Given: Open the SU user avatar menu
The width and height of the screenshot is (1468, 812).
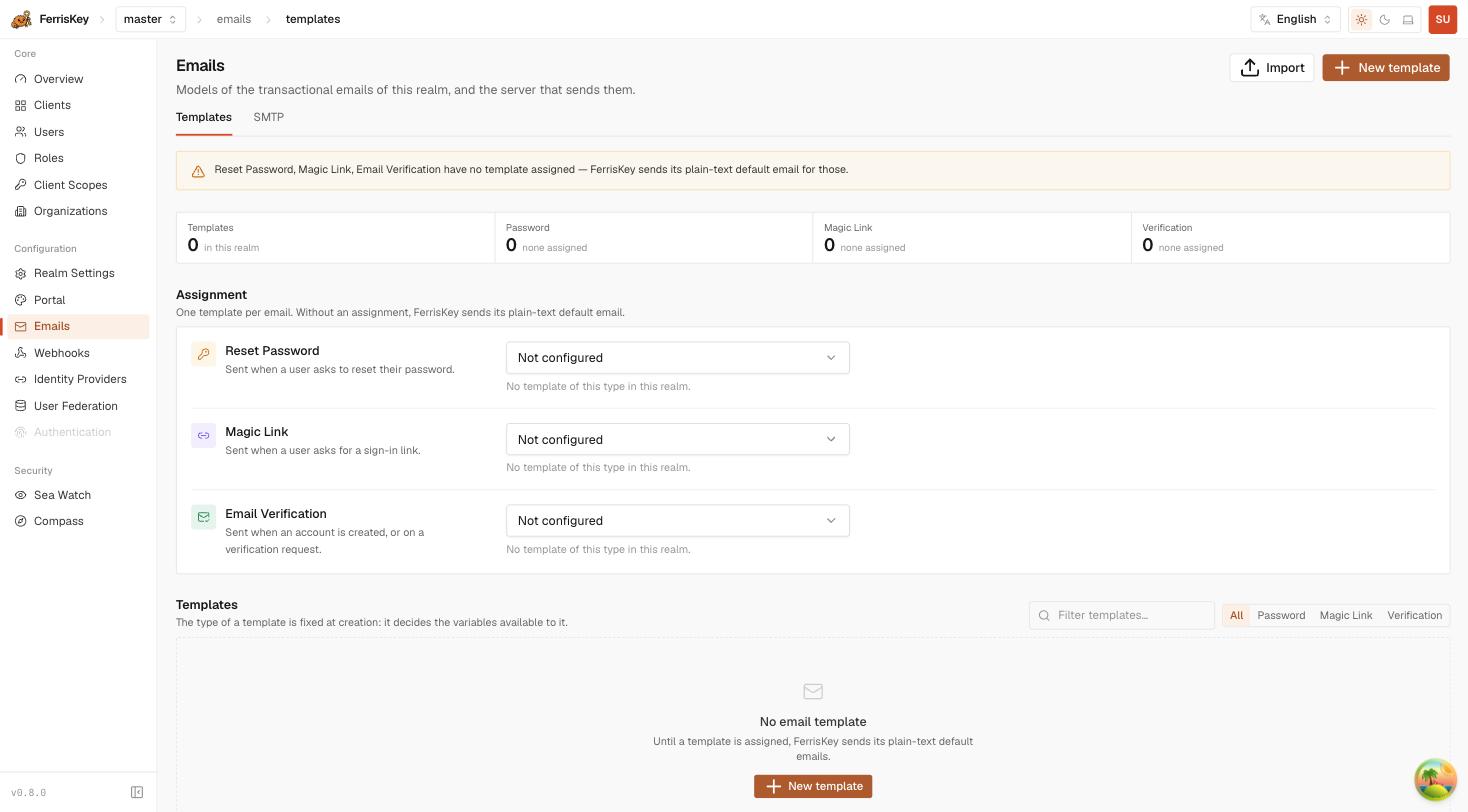Looking at the screenshot, I should click(x=1442, y=19).
